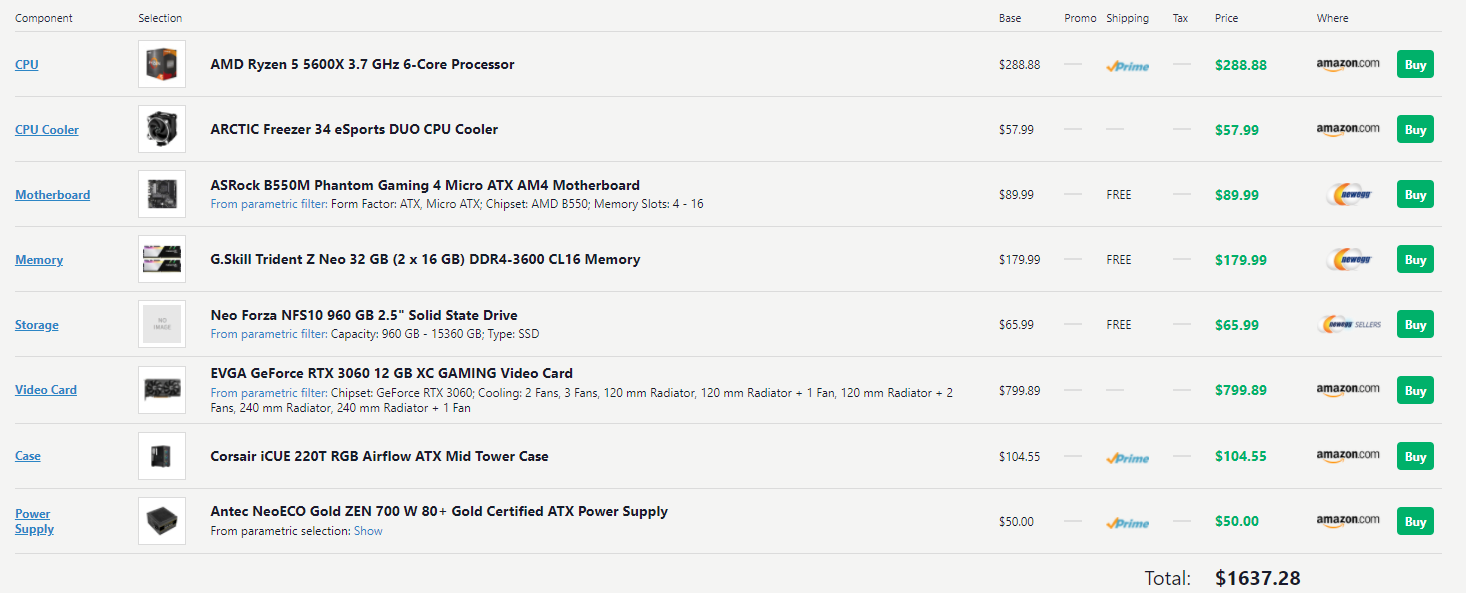The height and width of the screenshot is (593, 1466).
Task: Click the ASRock B550M motherboard thumbnail
Action: pyautogui.click(x=162, y=195)
